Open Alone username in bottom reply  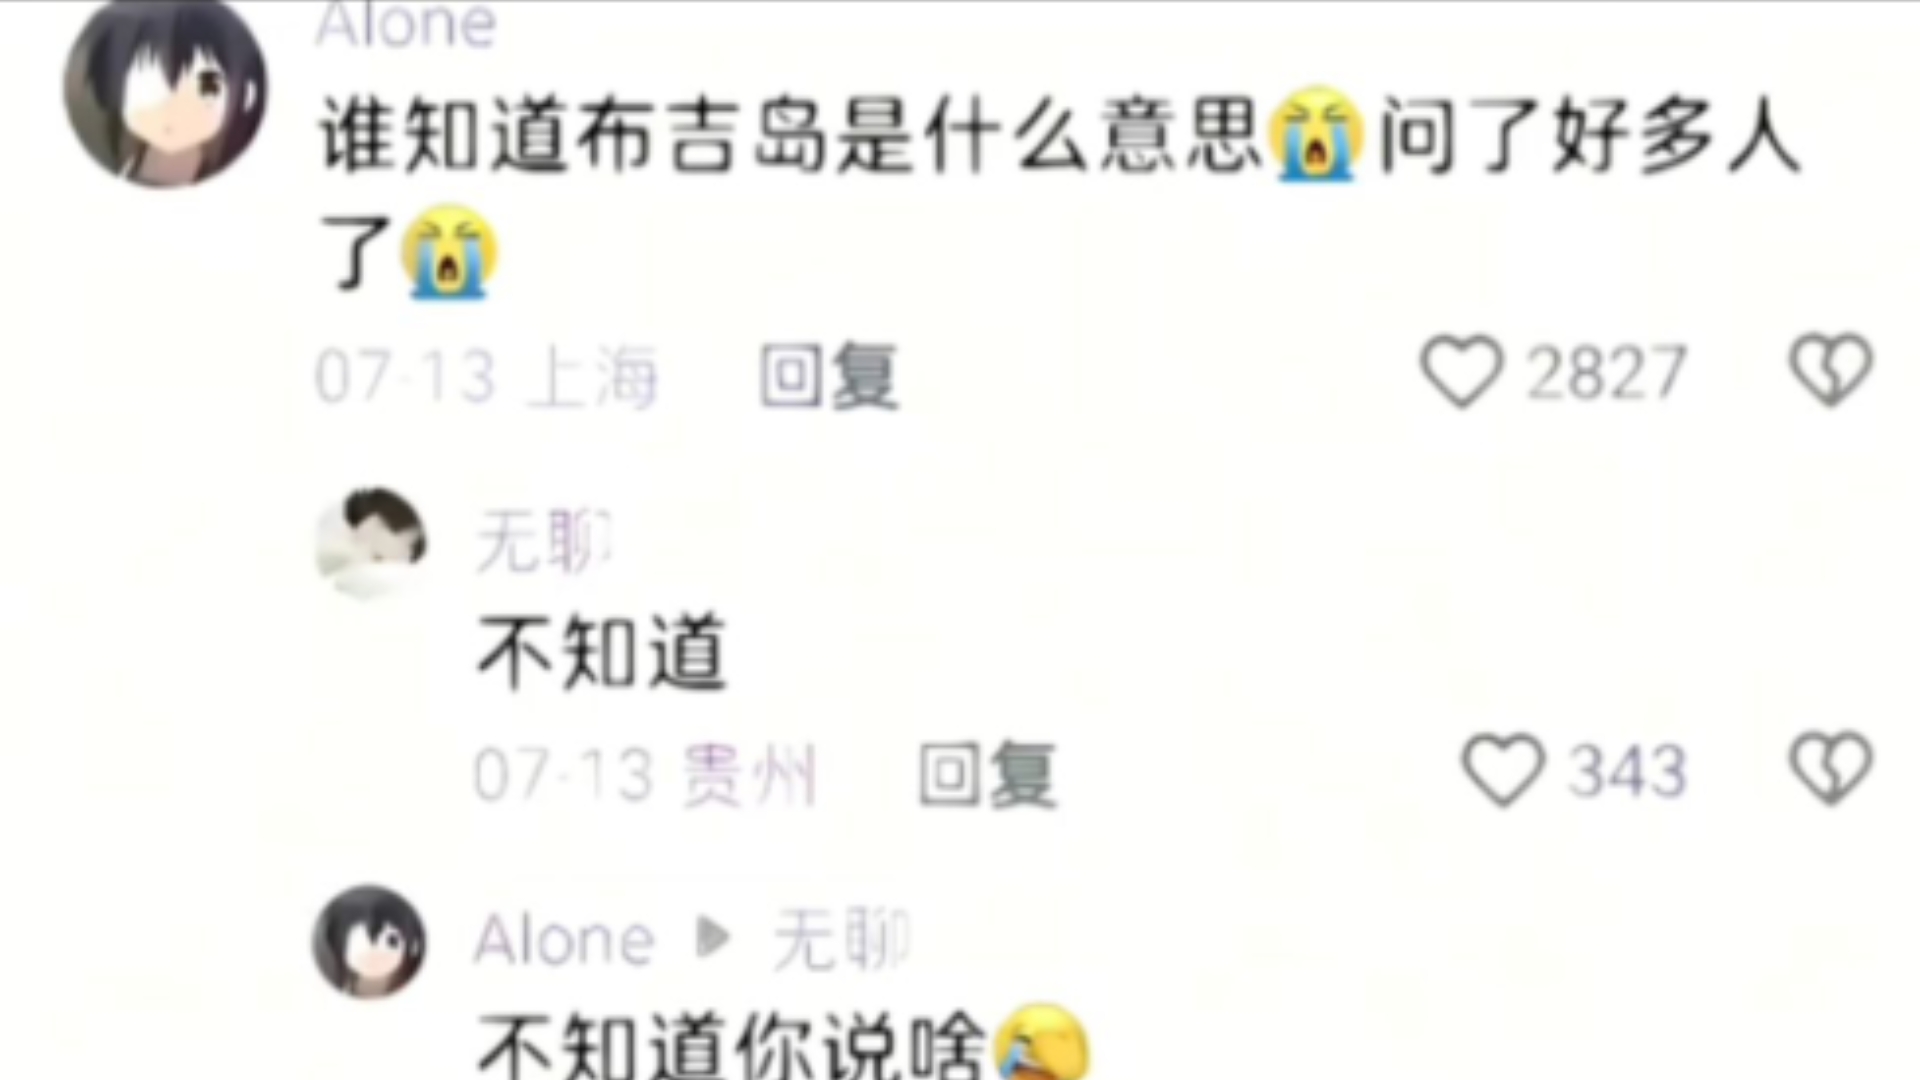[564, 940]
